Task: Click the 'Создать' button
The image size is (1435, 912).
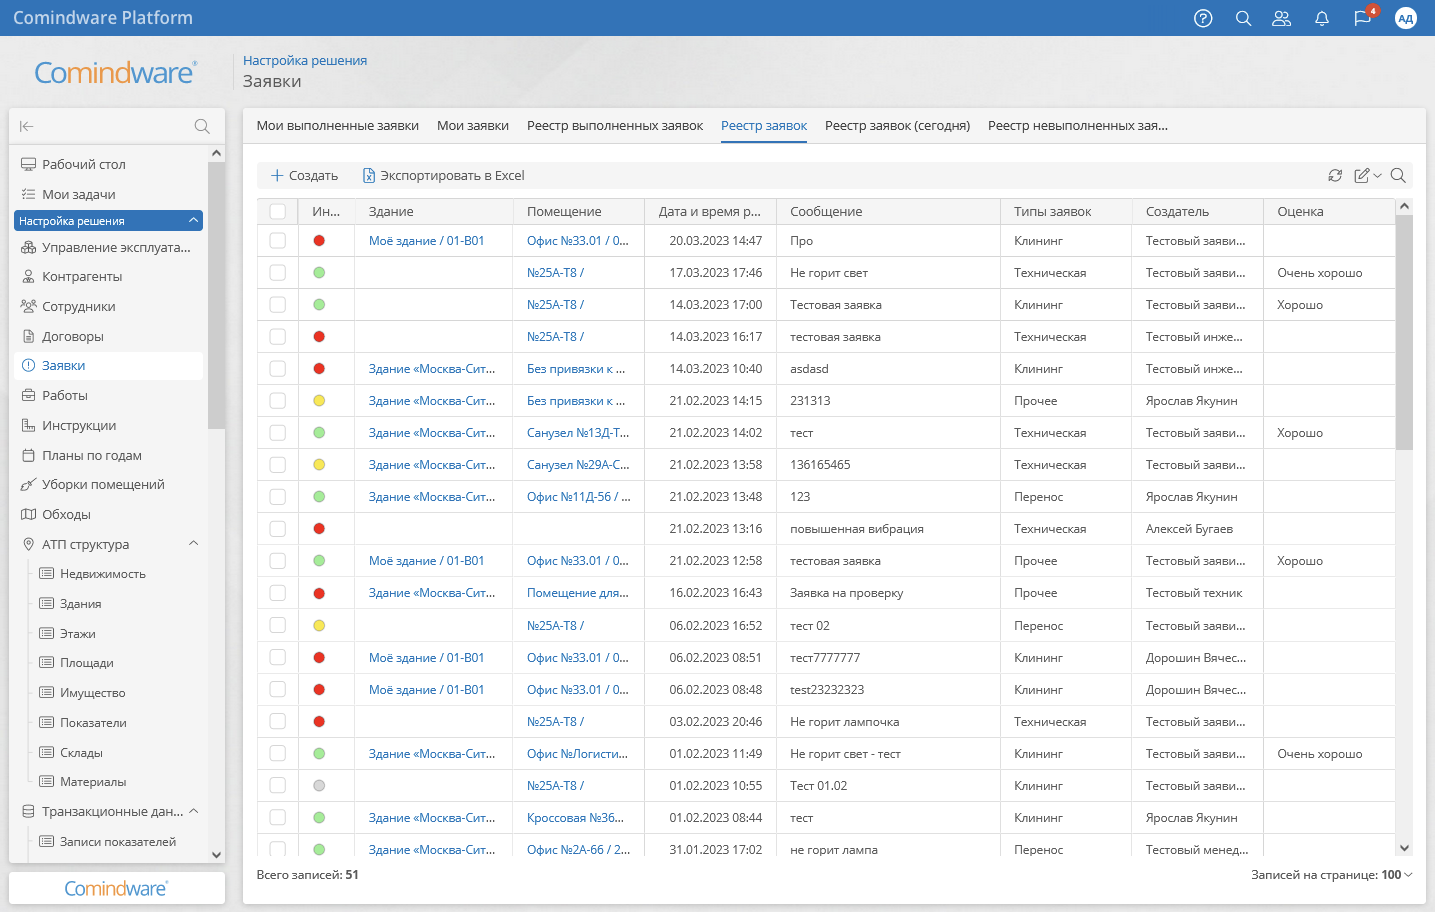Action: 304,175
